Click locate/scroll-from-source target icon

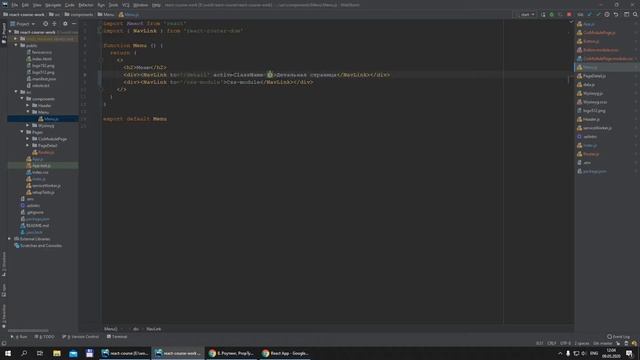click(x=45, y=24)
